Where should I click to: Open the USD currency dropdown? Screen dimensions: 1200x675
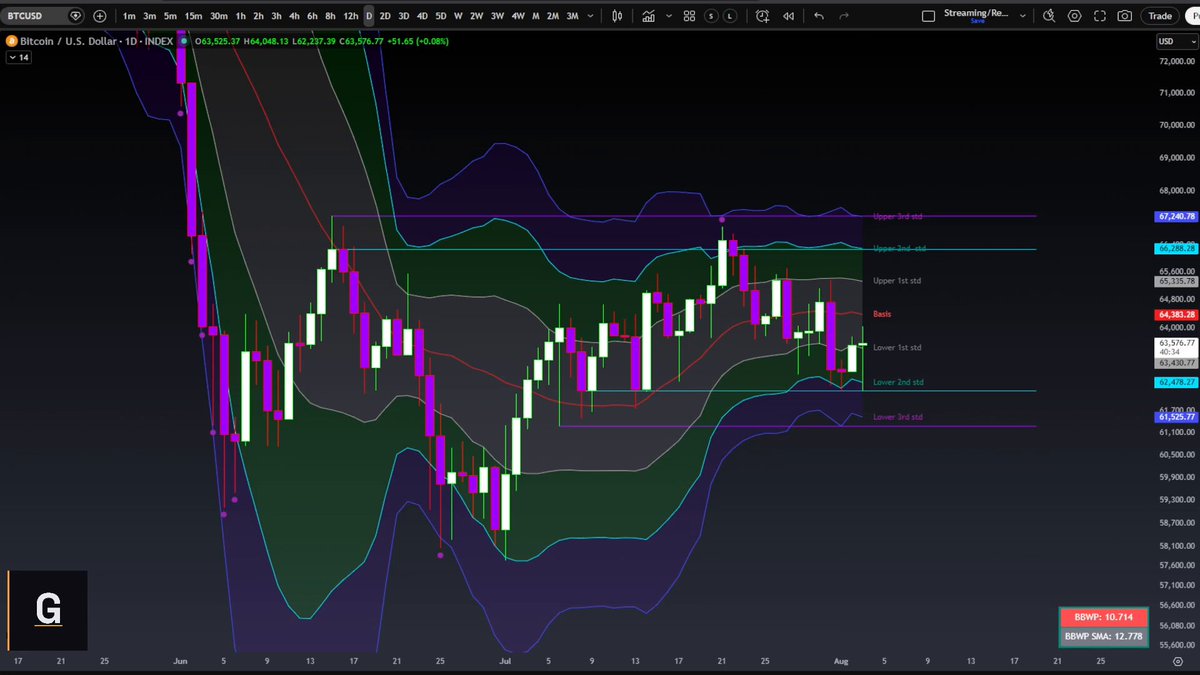point(1175,41)
